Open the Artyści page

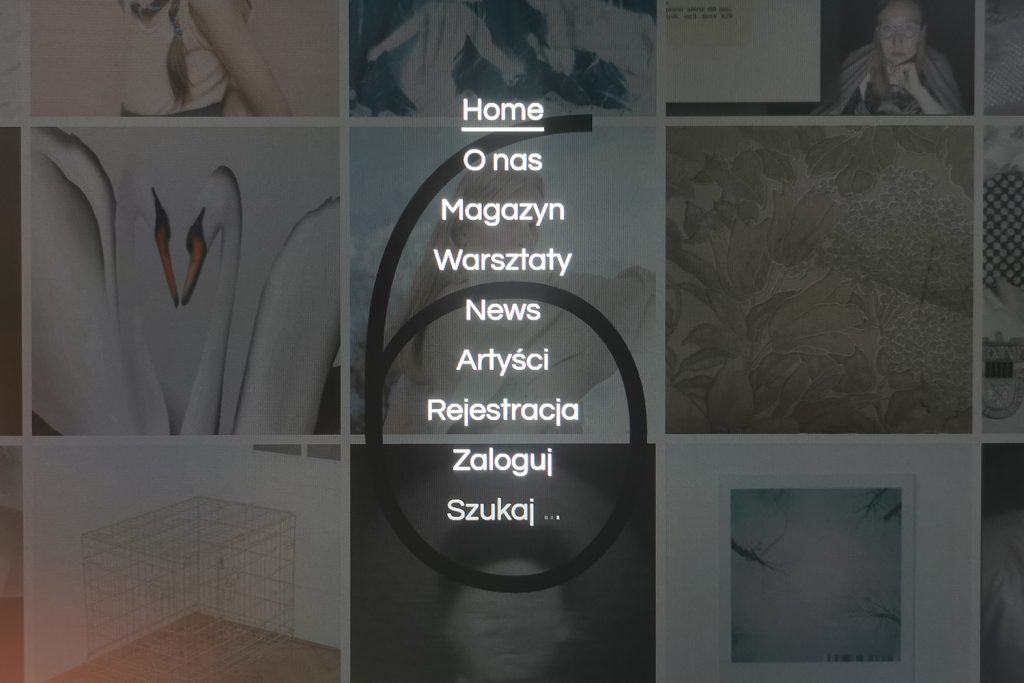point(502,360)
